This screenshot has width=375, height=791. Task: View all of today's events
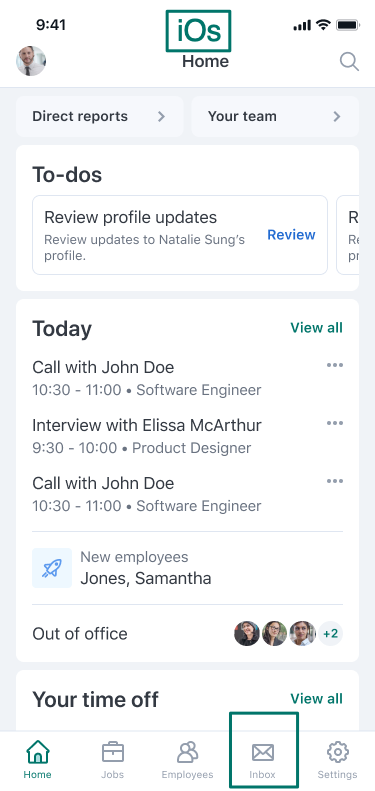coord(316,328)
